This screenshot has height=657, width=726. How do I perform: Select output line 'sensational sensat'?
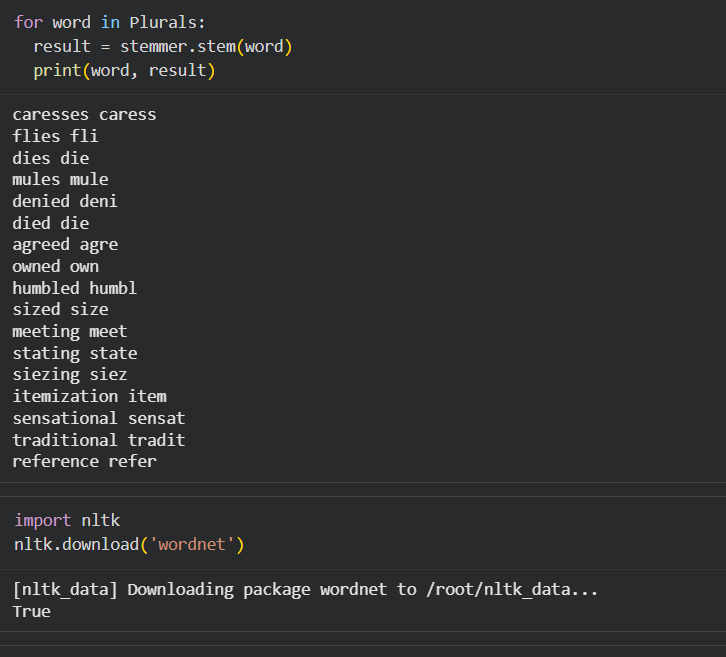point(99,418)
